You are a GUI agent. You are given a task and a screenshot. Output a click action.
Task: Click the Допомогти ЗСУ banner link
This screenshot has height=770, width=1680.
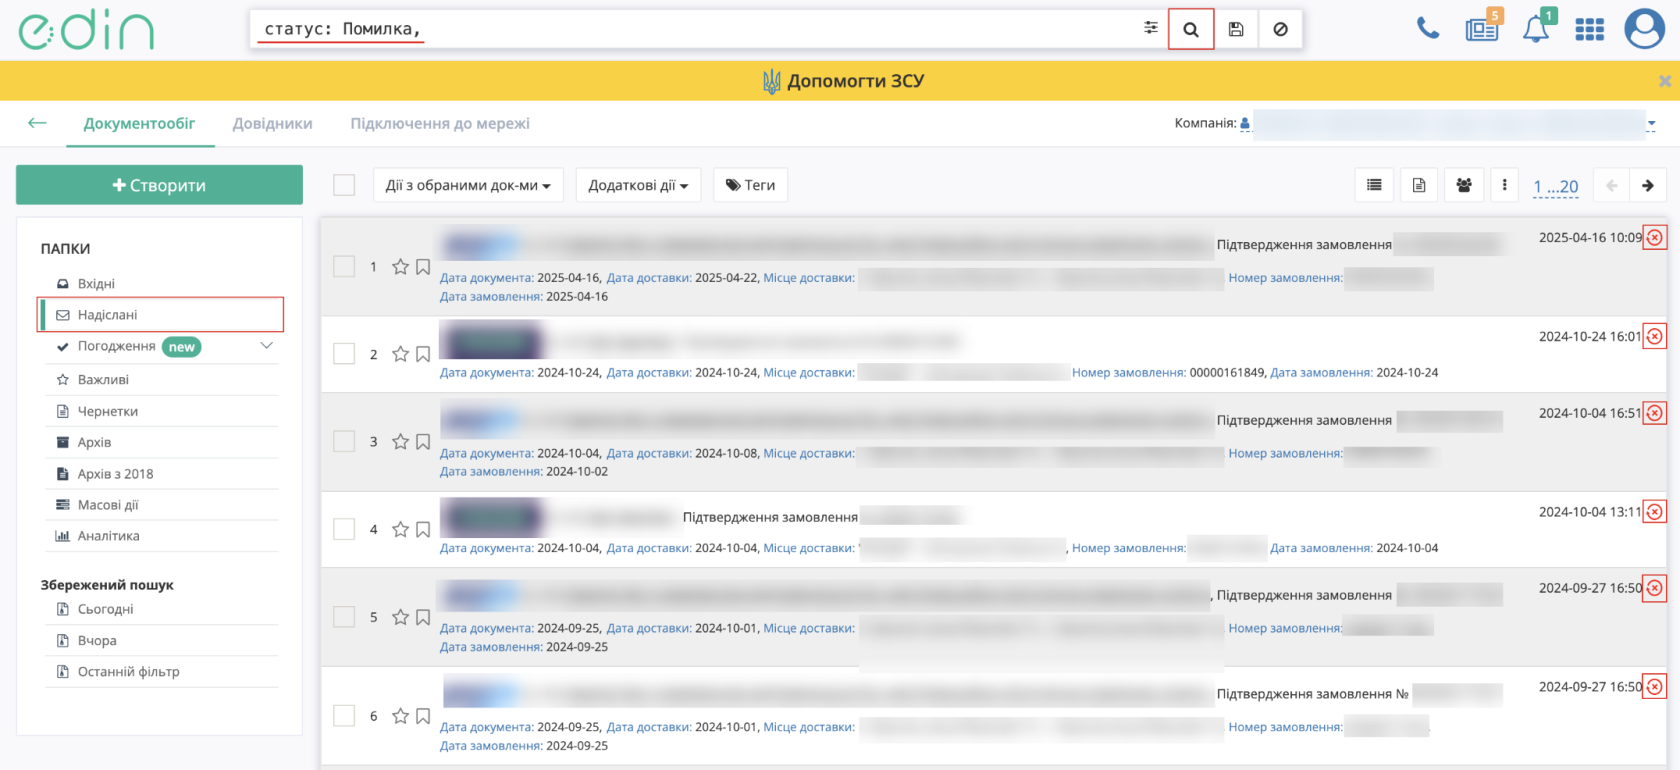pyautogui.click(x=843, y=81)
